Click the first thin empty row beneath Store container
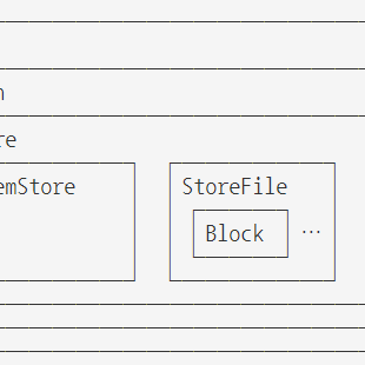 coord(182,316)
